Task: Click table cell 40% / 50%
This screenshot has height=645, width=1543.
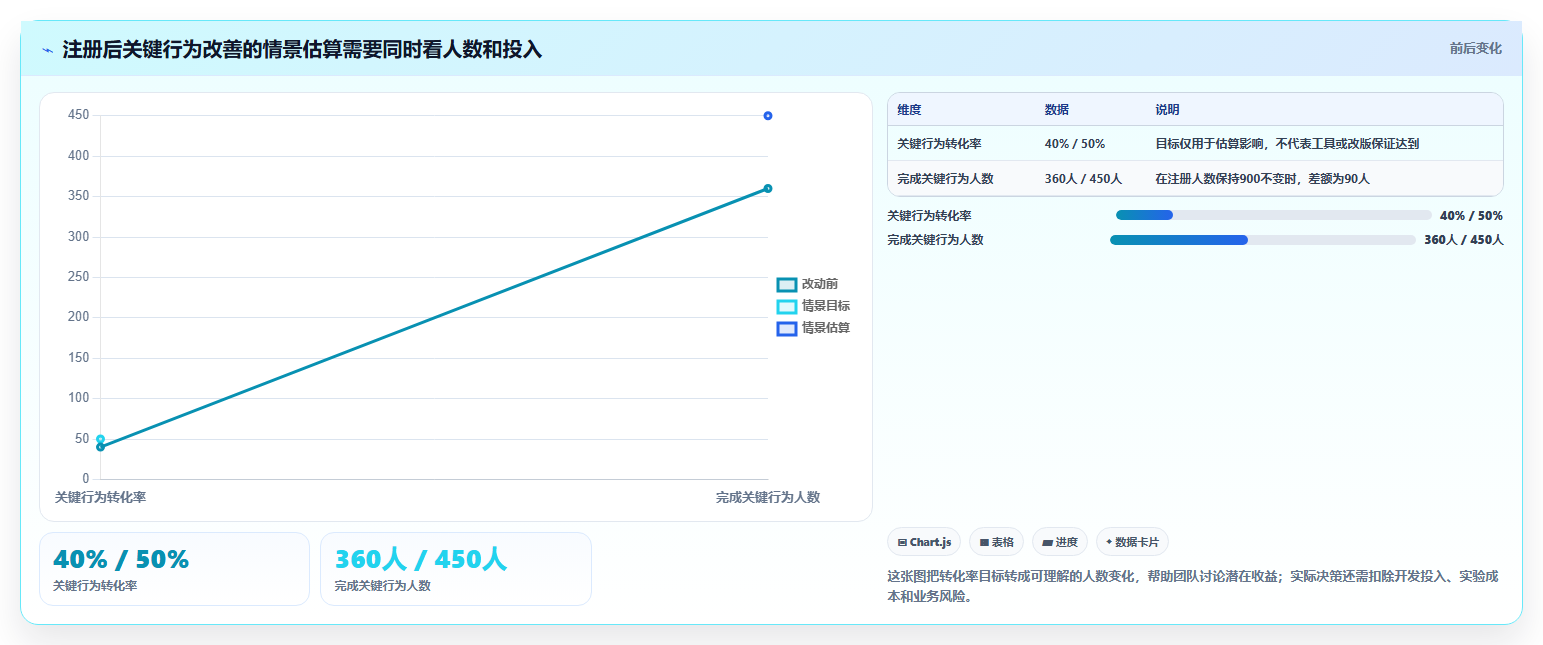Action: coord(1075,144)
